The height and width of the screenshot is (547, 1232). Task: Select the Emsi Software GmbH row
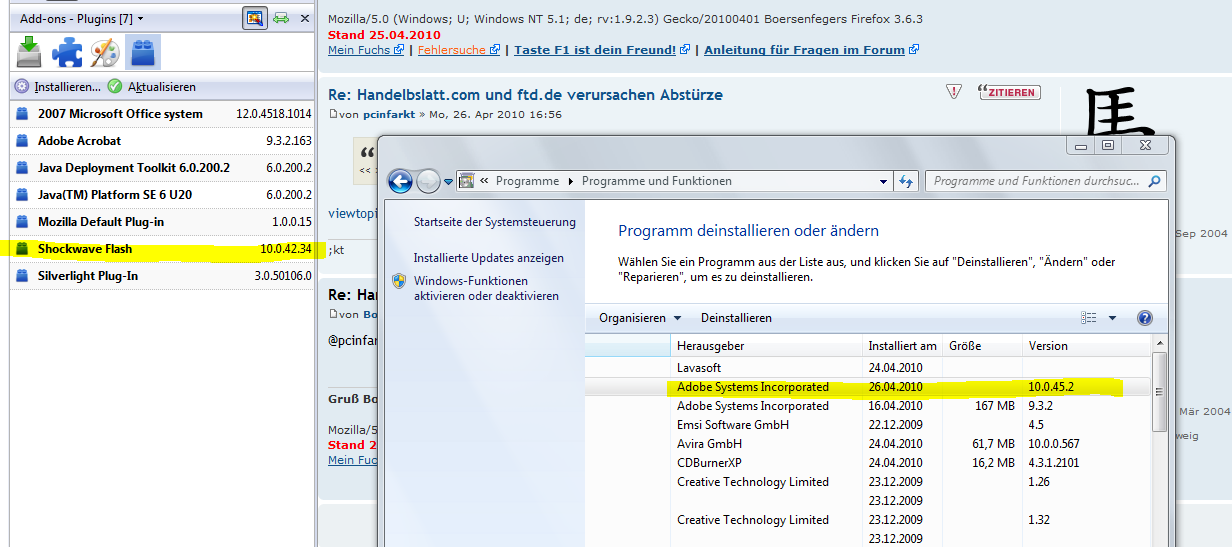(868, 425)
